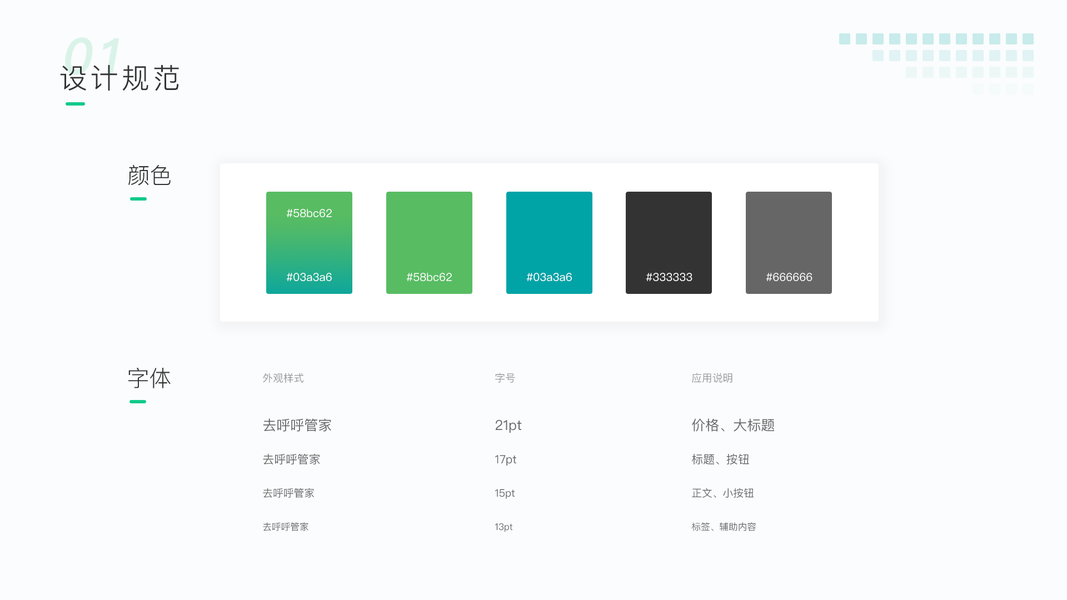Click the 标签、辅助内容 usage text

[x=723, y=527]
